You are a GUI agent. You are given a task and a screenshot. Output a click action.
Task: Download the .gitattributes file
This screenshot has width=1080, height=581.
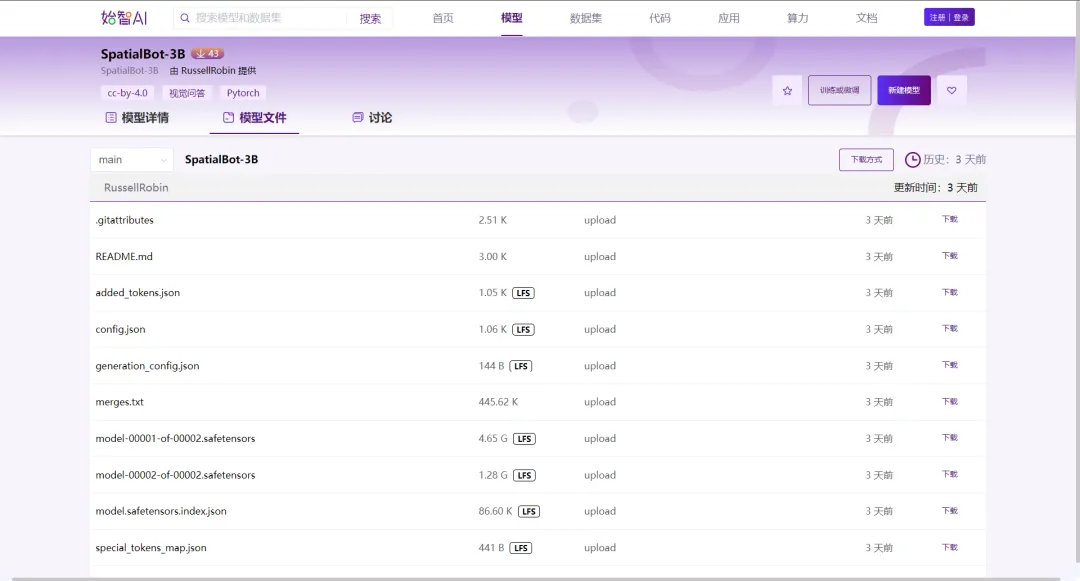click(x=950, y=220)
